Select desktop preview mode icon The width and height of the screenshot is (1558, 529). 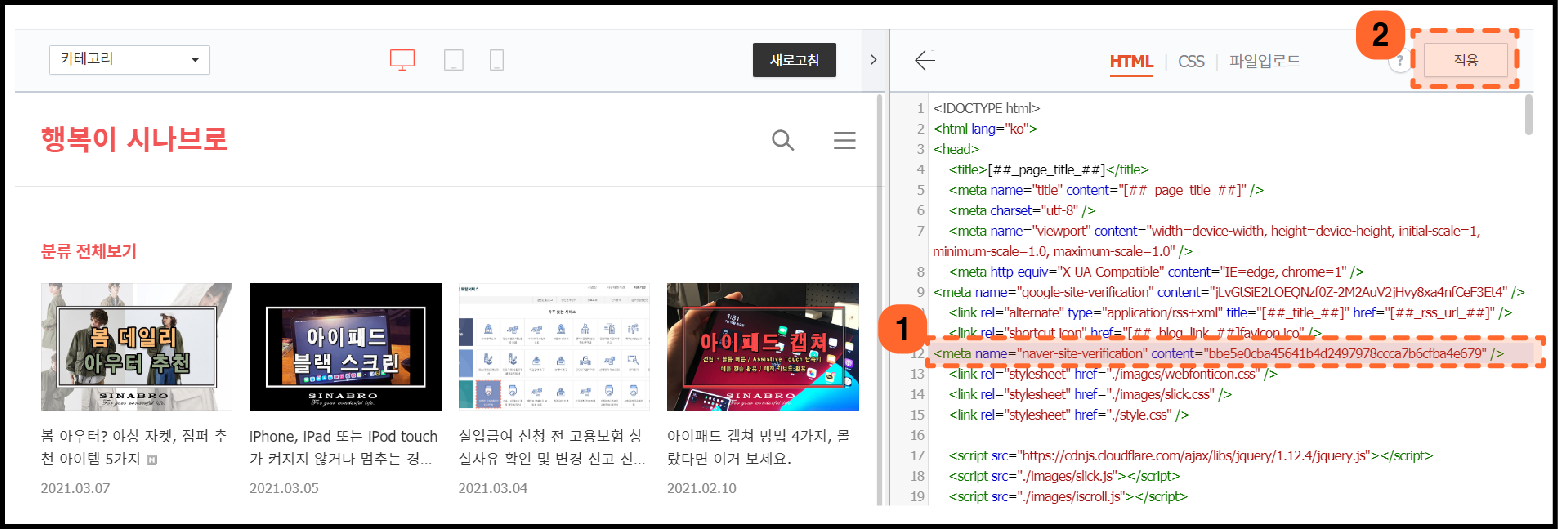tap(402, 60)
